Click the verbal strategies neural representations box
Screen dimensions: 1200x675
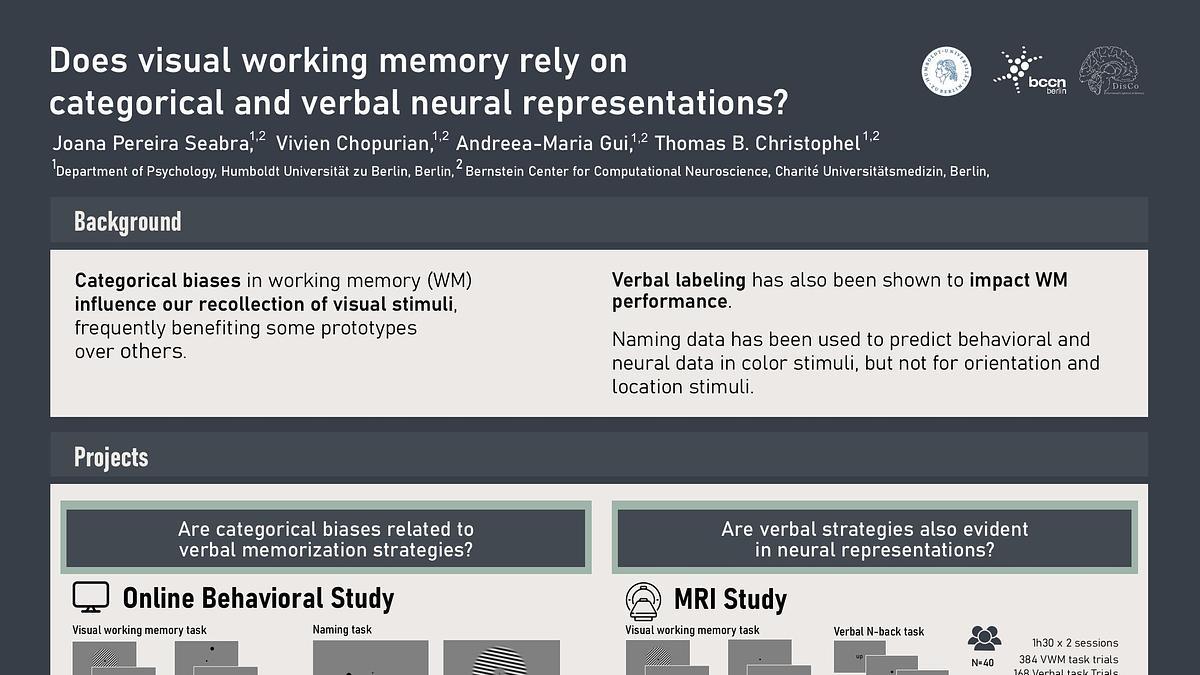click(874, 539)
